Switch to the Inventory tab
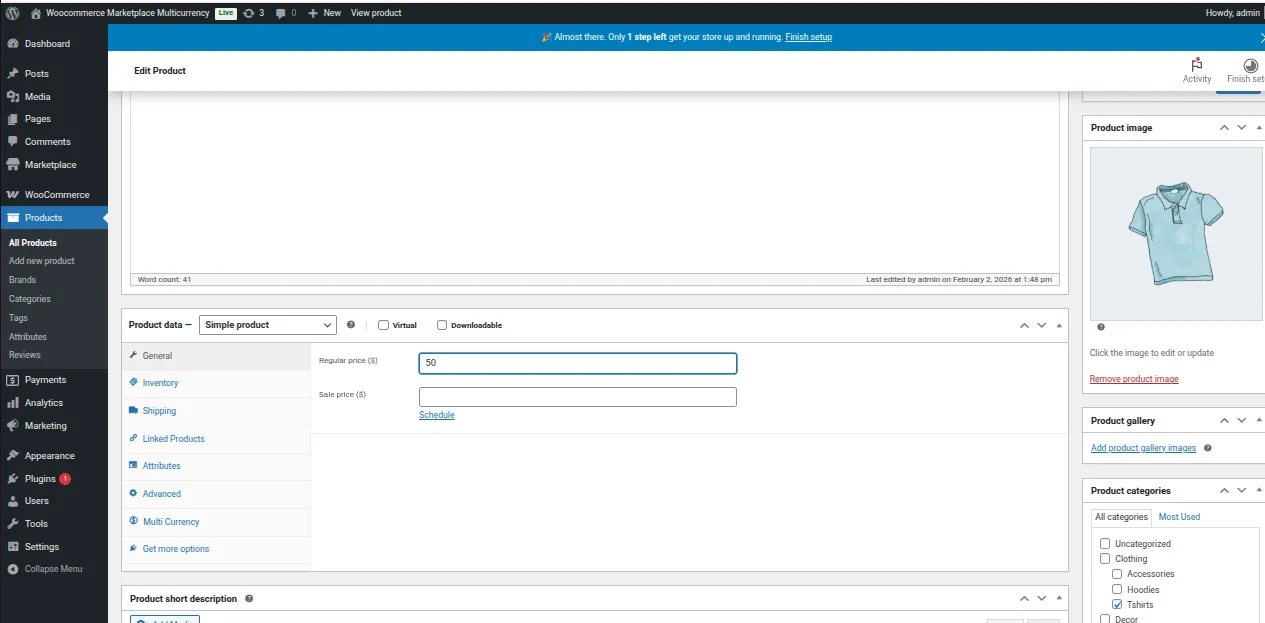This screenshot has width=1265, height=623. tap(160, 383)
